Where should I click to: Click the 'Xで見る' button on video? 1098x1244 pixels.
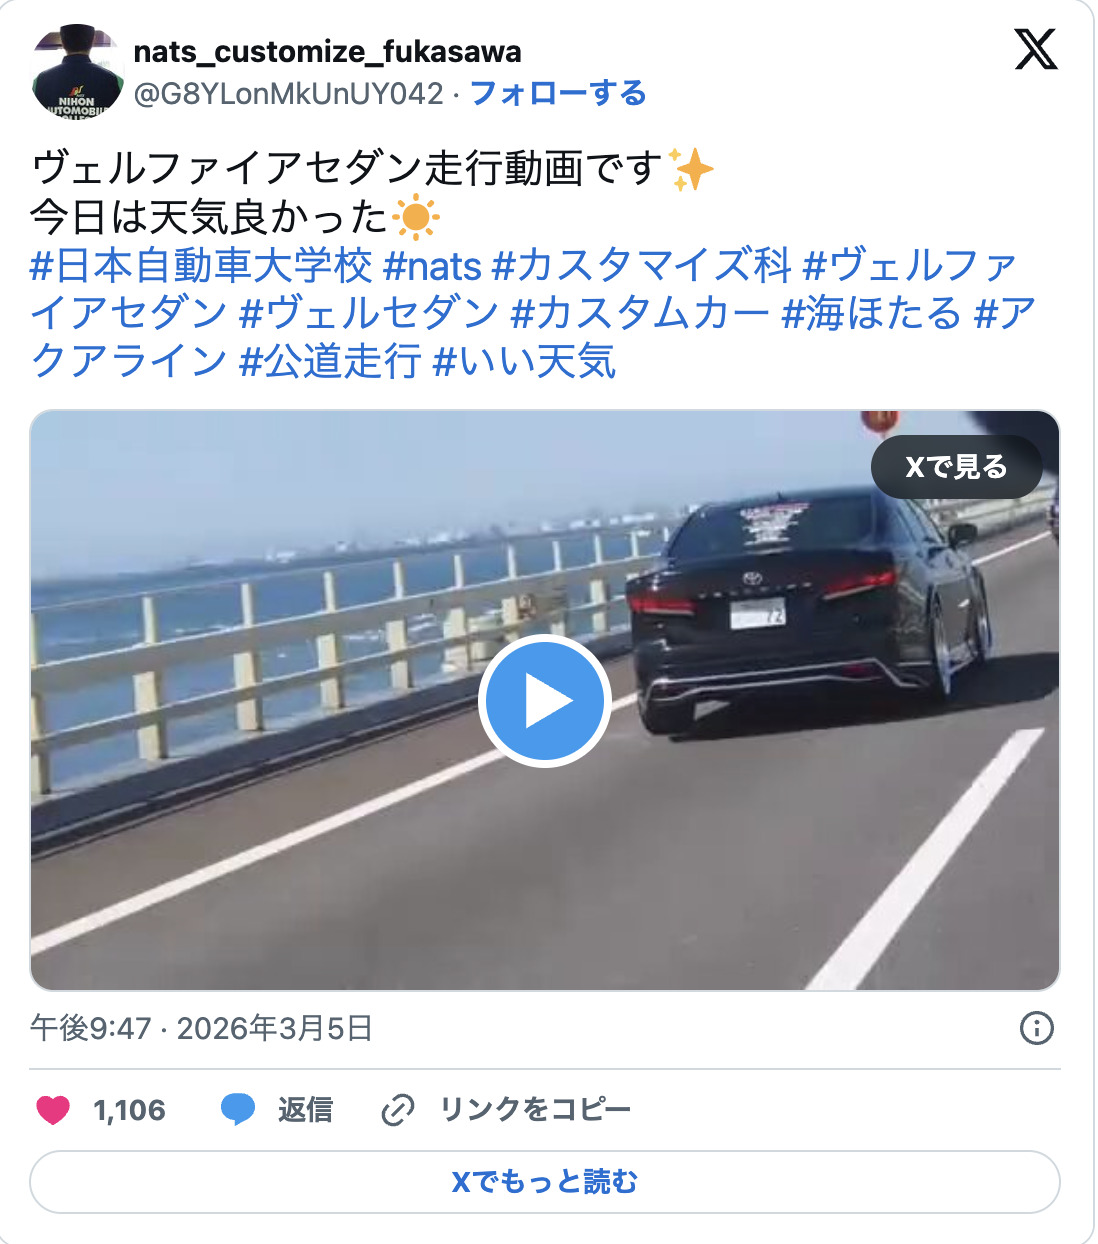tap(956, 467)
